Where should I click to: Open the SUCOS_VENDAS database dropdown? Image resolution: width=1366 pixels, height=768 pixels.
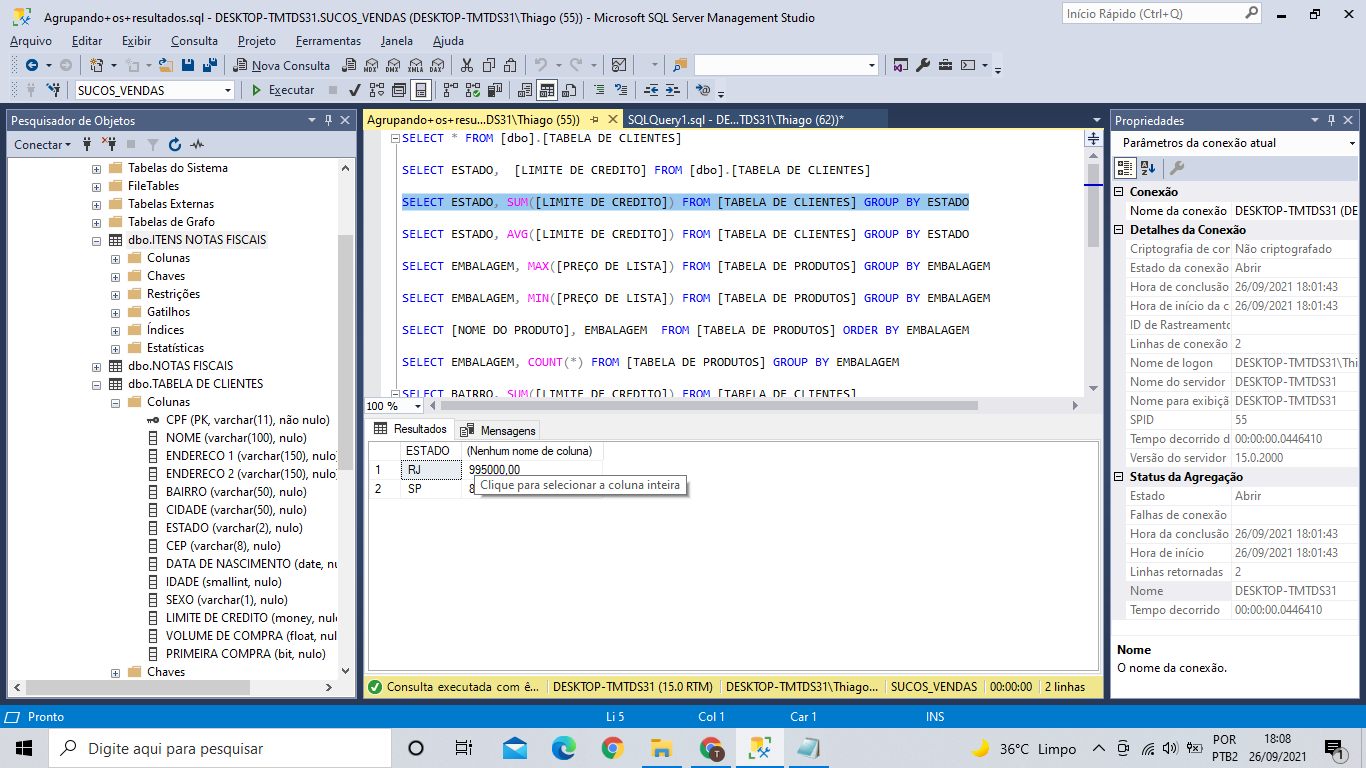coord(228,90)
